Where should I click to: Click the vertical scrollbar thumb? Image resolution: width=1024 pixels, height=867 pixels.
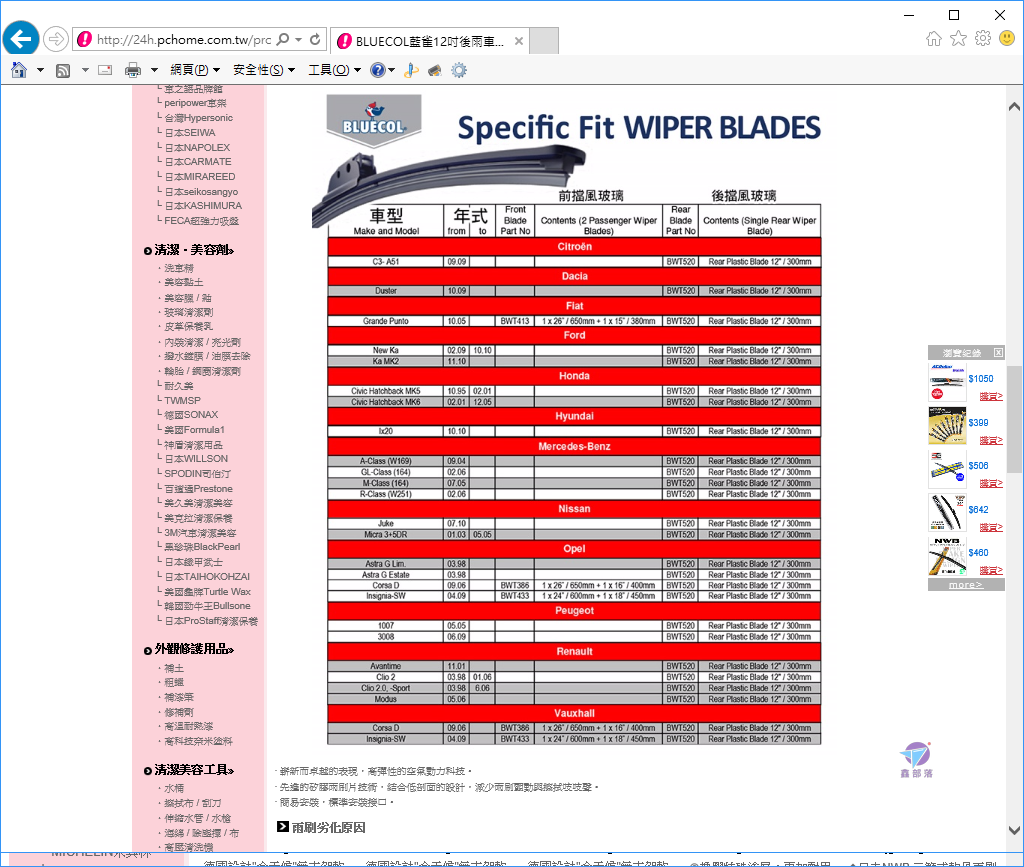coord(1014,419)
